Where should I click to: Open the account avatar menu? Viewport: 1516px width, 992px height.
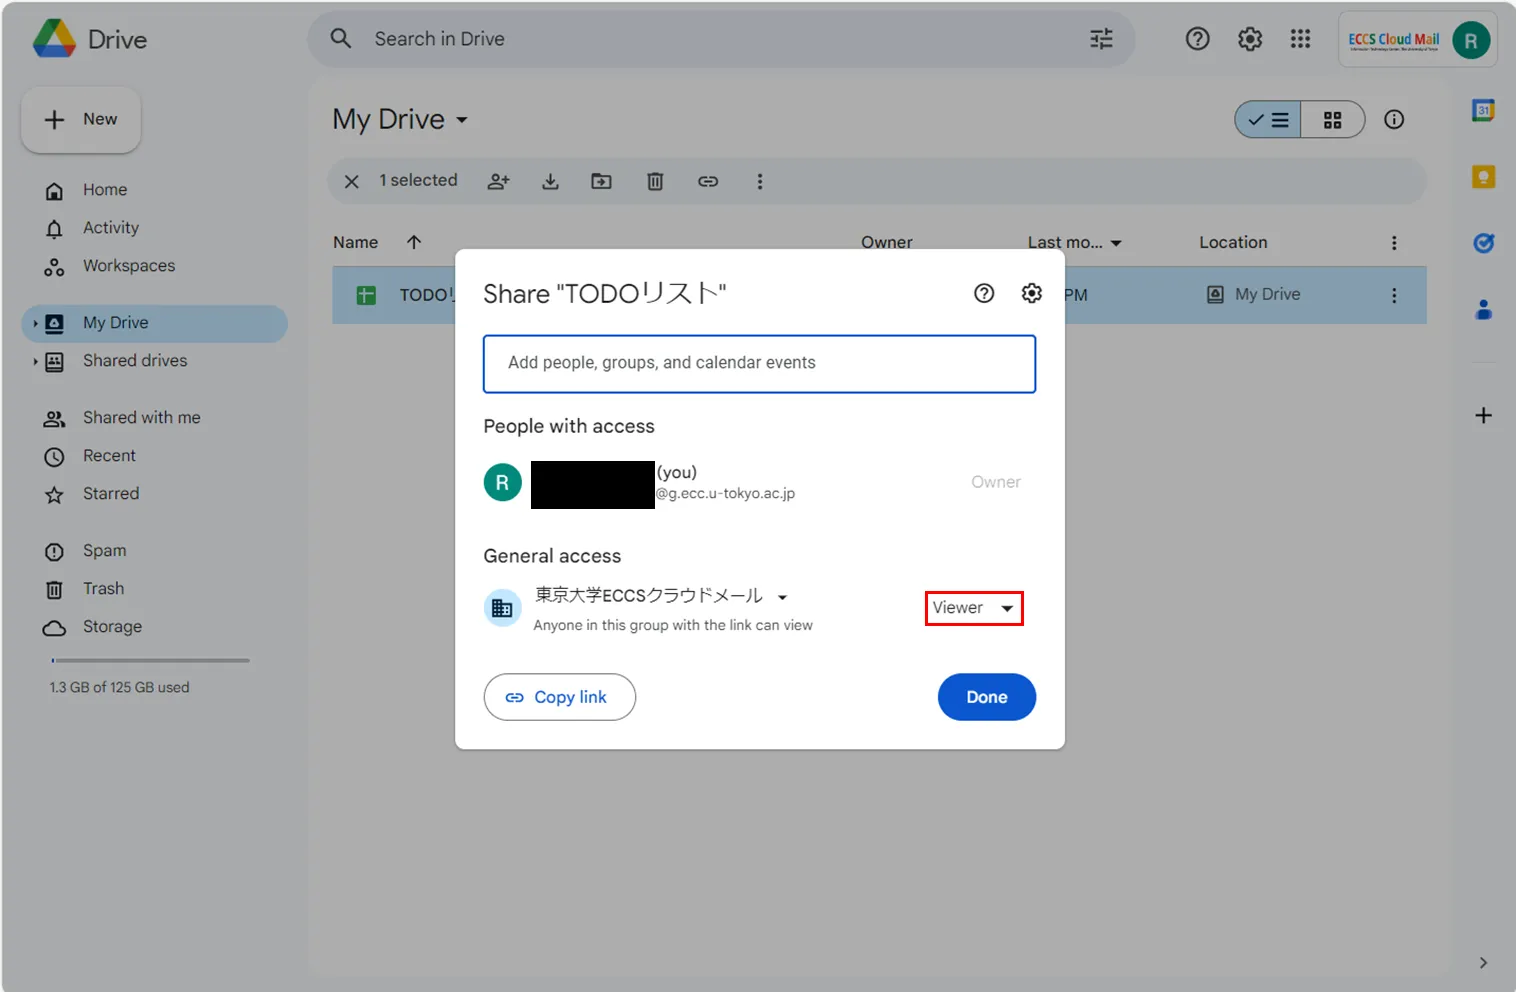(1471, 40)
